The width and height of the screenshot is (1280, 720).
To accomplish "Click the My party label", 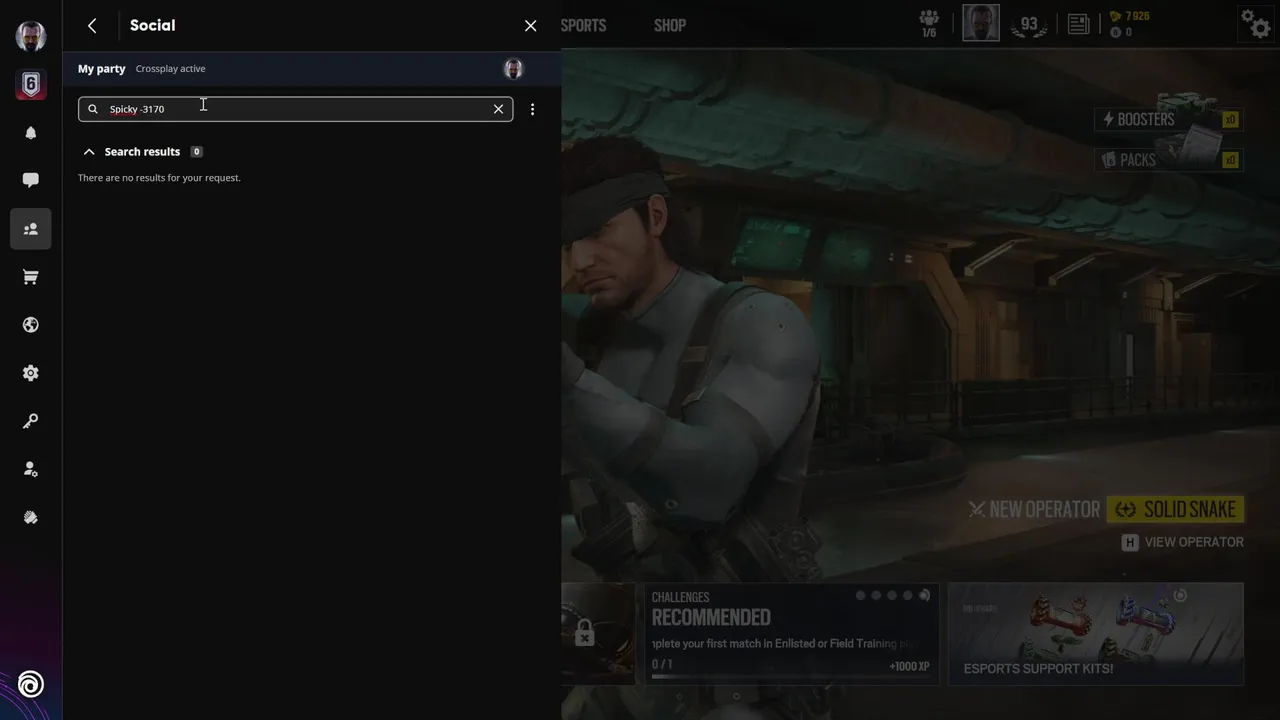I will pyautogui.click(x=102, y=69).
